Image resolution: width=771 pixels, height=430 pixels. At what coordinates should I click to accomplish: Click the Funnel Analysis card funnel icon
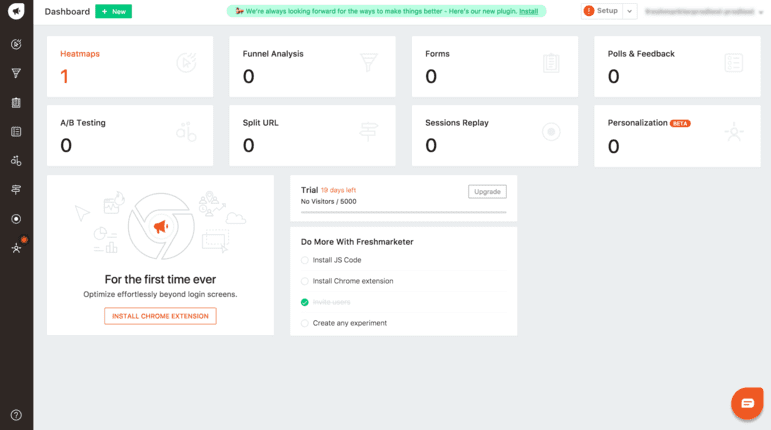(x=368, y=62)
